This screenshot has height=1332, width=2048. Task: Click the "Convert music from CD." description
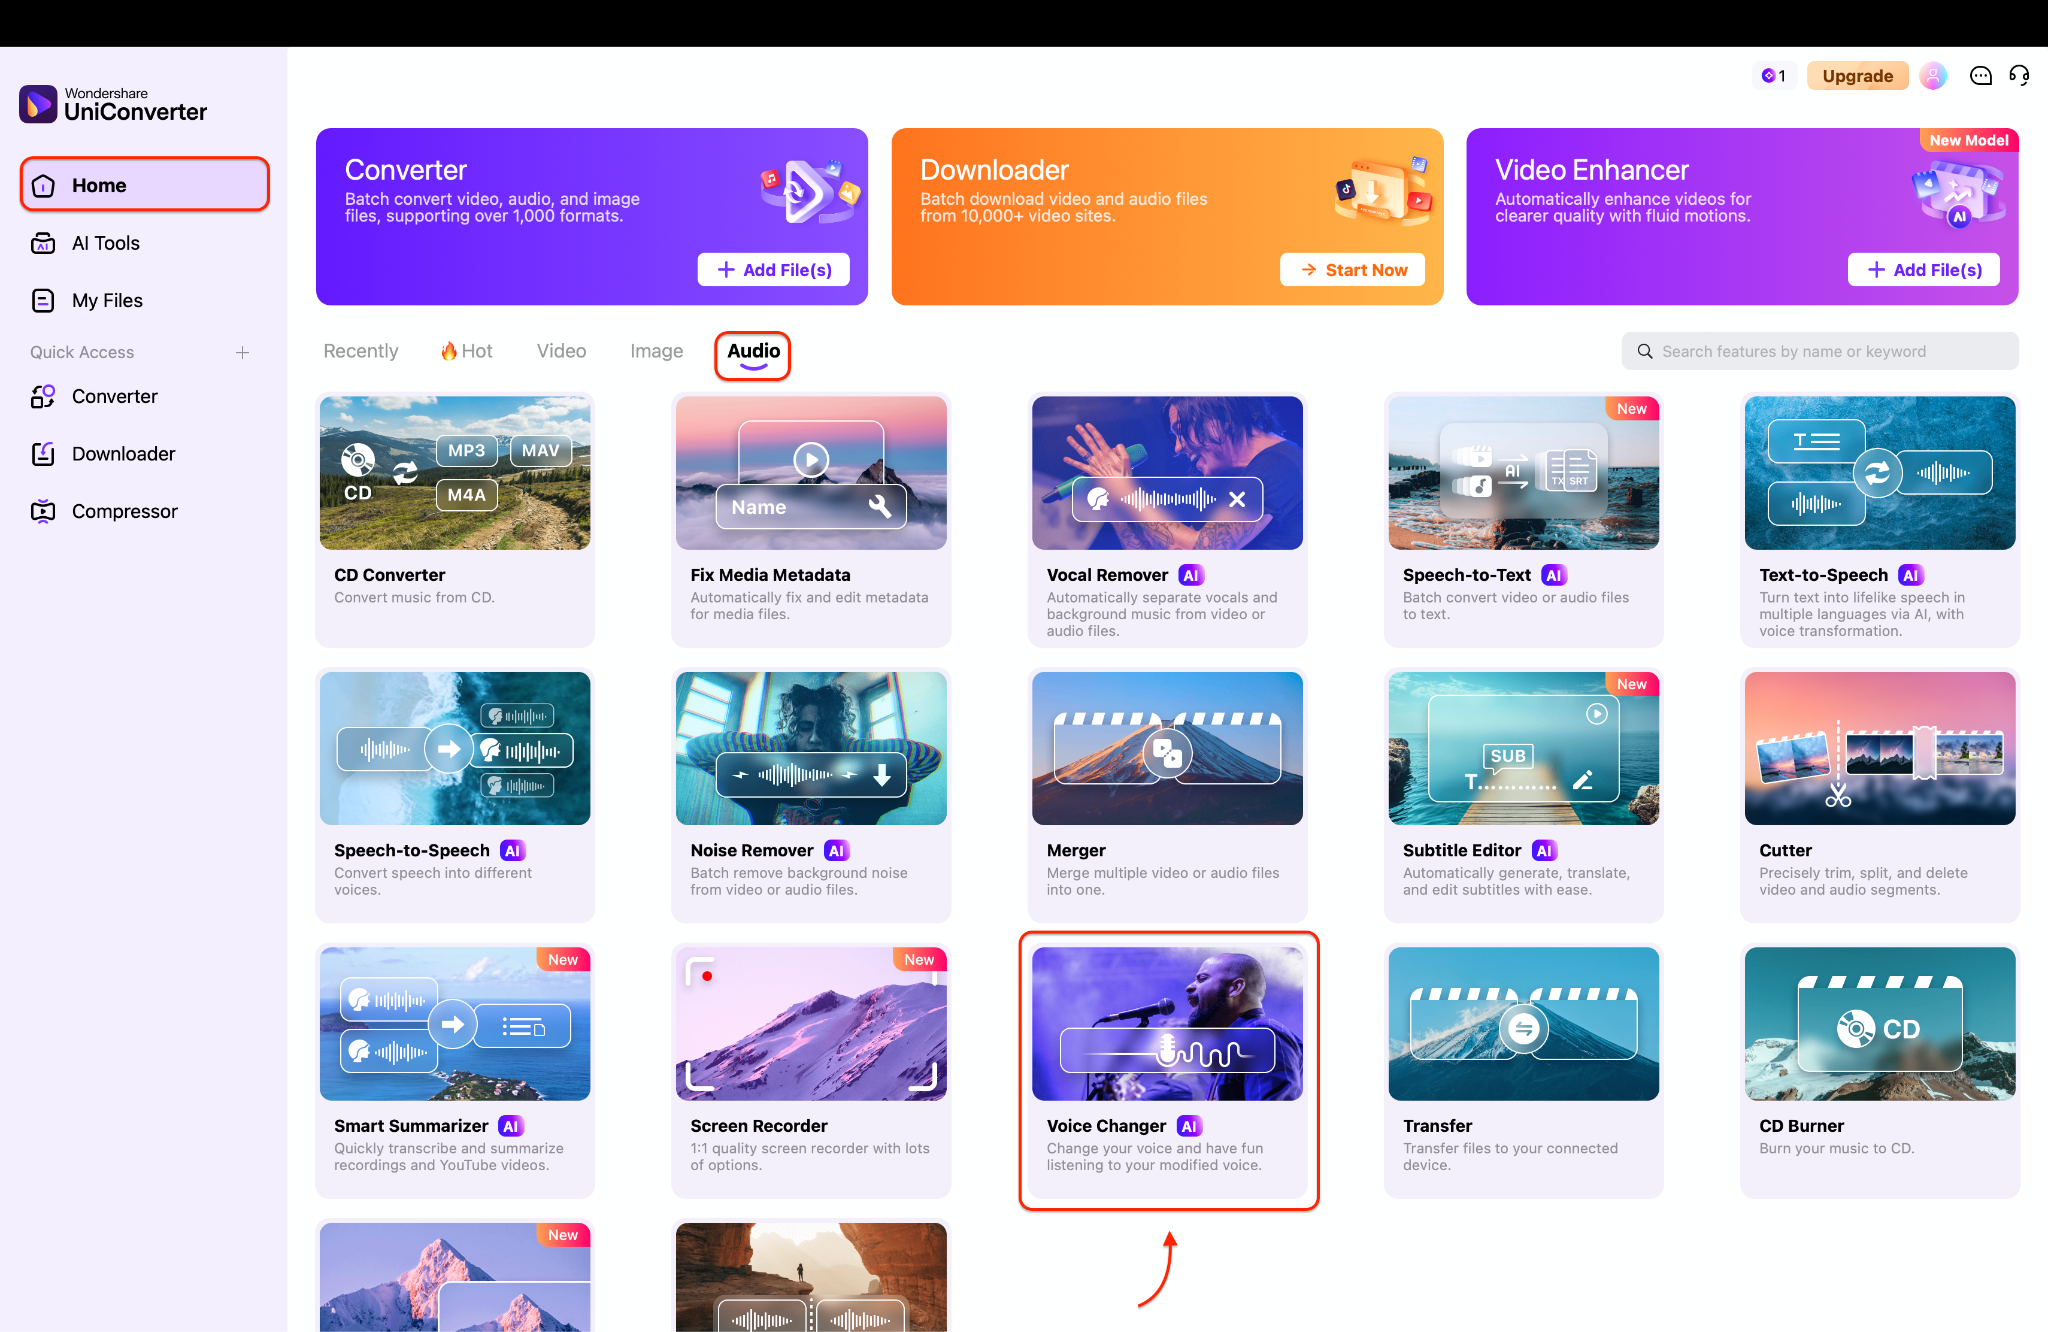[x=414, y=598]
